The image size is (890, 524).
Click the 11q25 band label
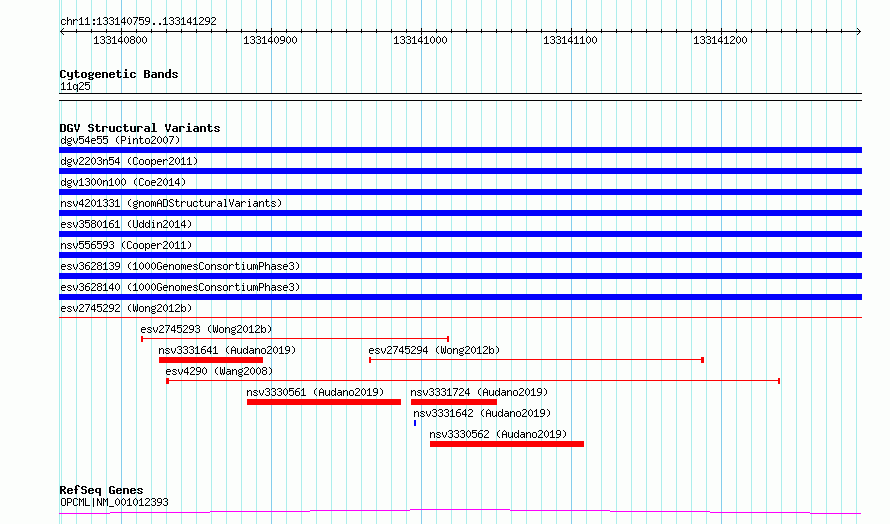click(x=75, y=86)
